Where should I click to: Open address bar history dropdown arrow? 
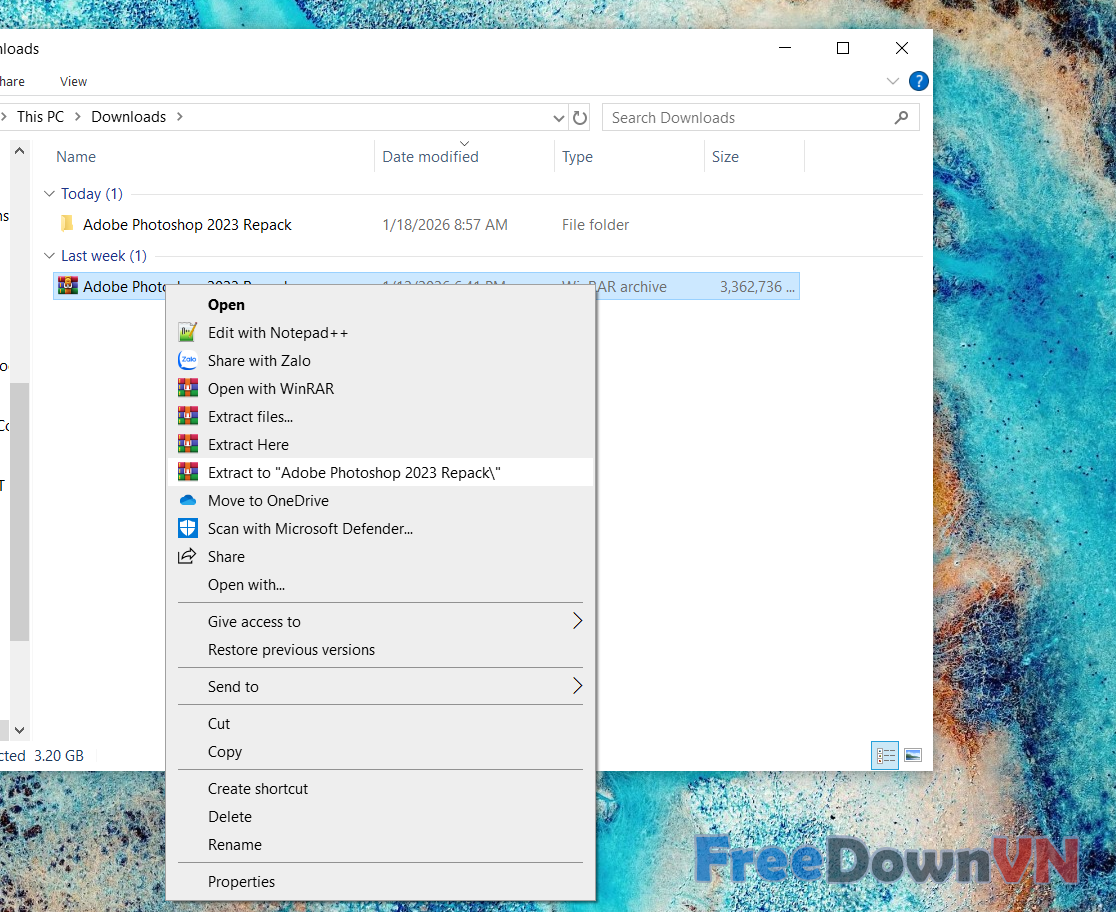558,118
